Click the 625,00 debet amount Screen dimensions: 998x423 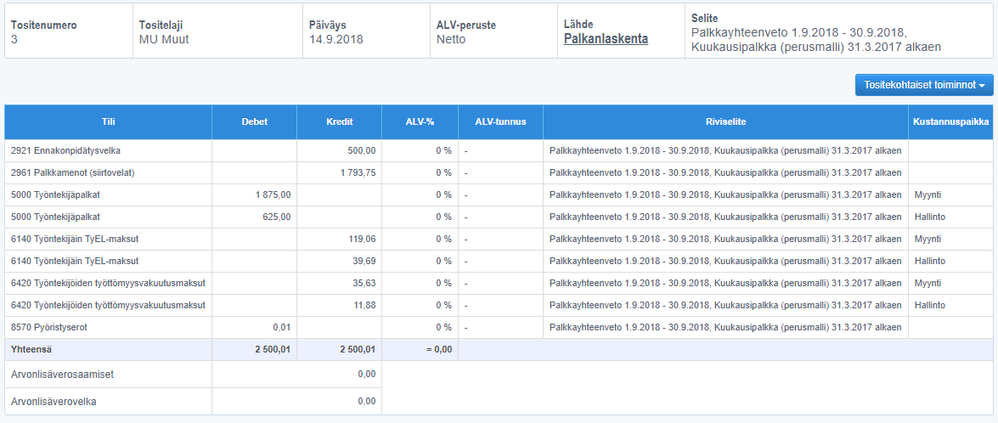point(277,217)
